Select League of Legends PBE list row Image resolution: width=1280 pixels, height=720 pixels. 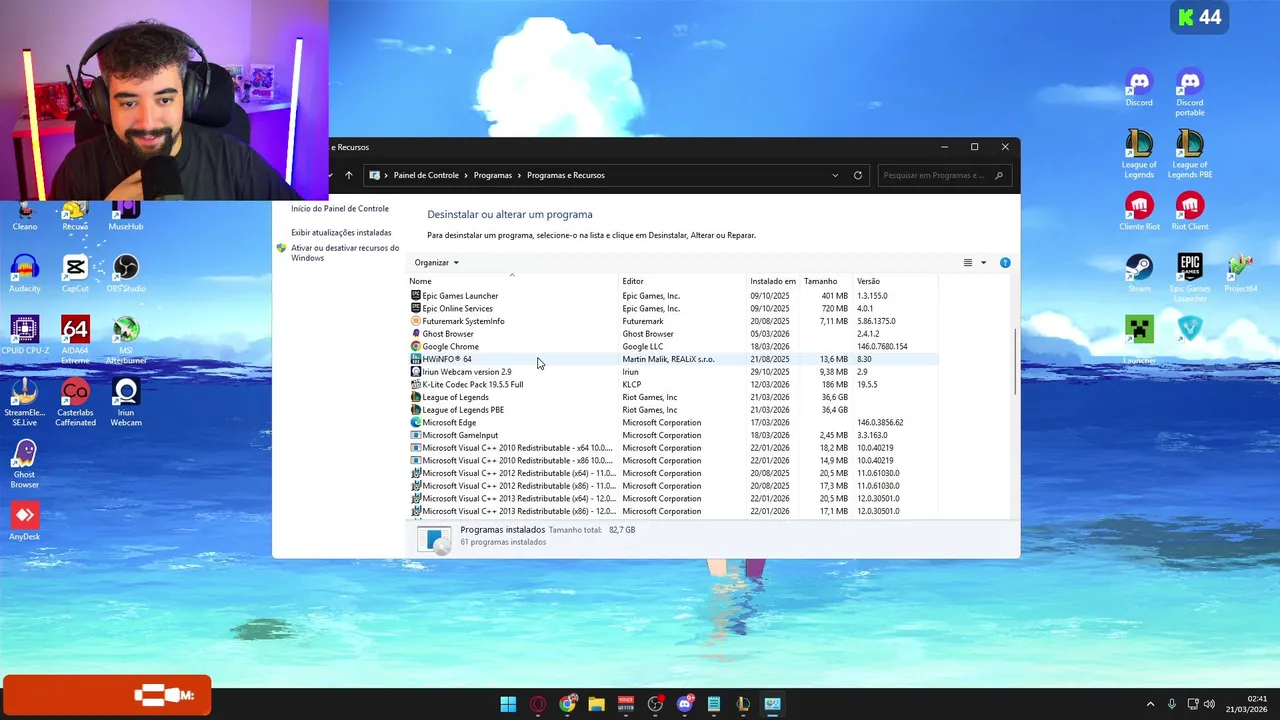pyautogui.click(x=674, y=410)
